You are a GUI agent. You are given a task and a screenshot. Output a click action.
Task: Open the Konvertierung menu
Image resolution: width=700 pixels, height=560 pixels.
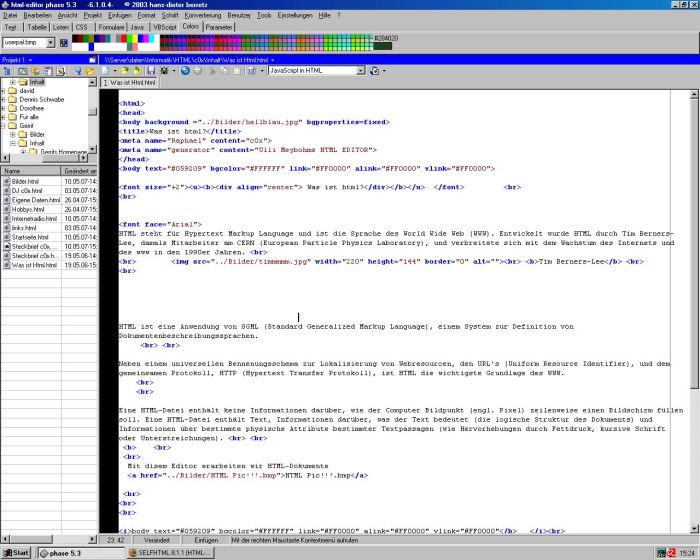(203, 16)
